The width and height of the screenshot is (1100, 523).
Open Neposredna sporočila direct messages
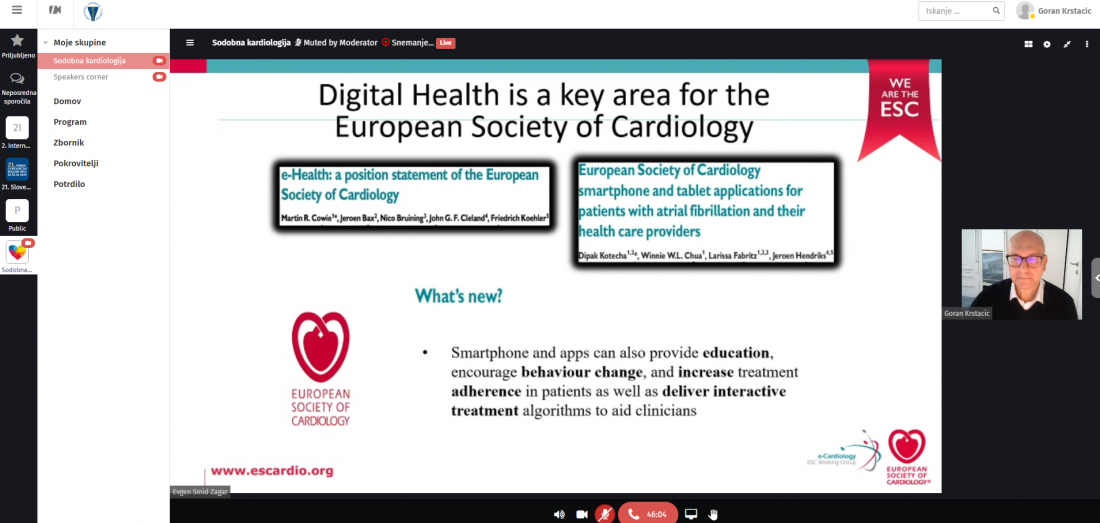[18, 88]
